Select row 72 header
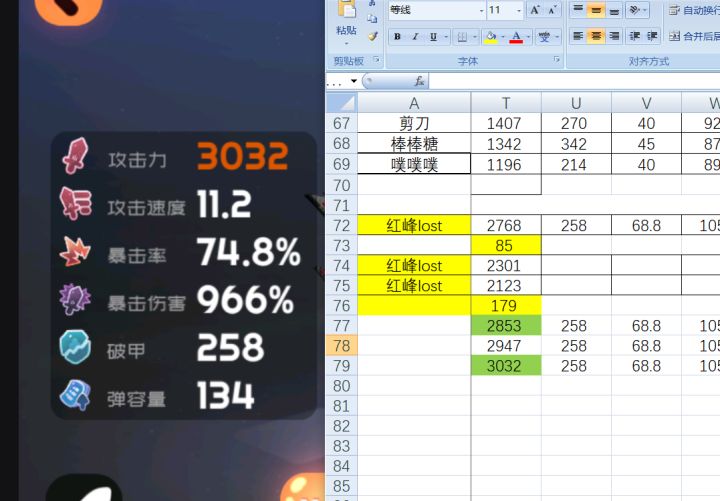The width and height of the screenshot is (720, 501). (341, 225)
